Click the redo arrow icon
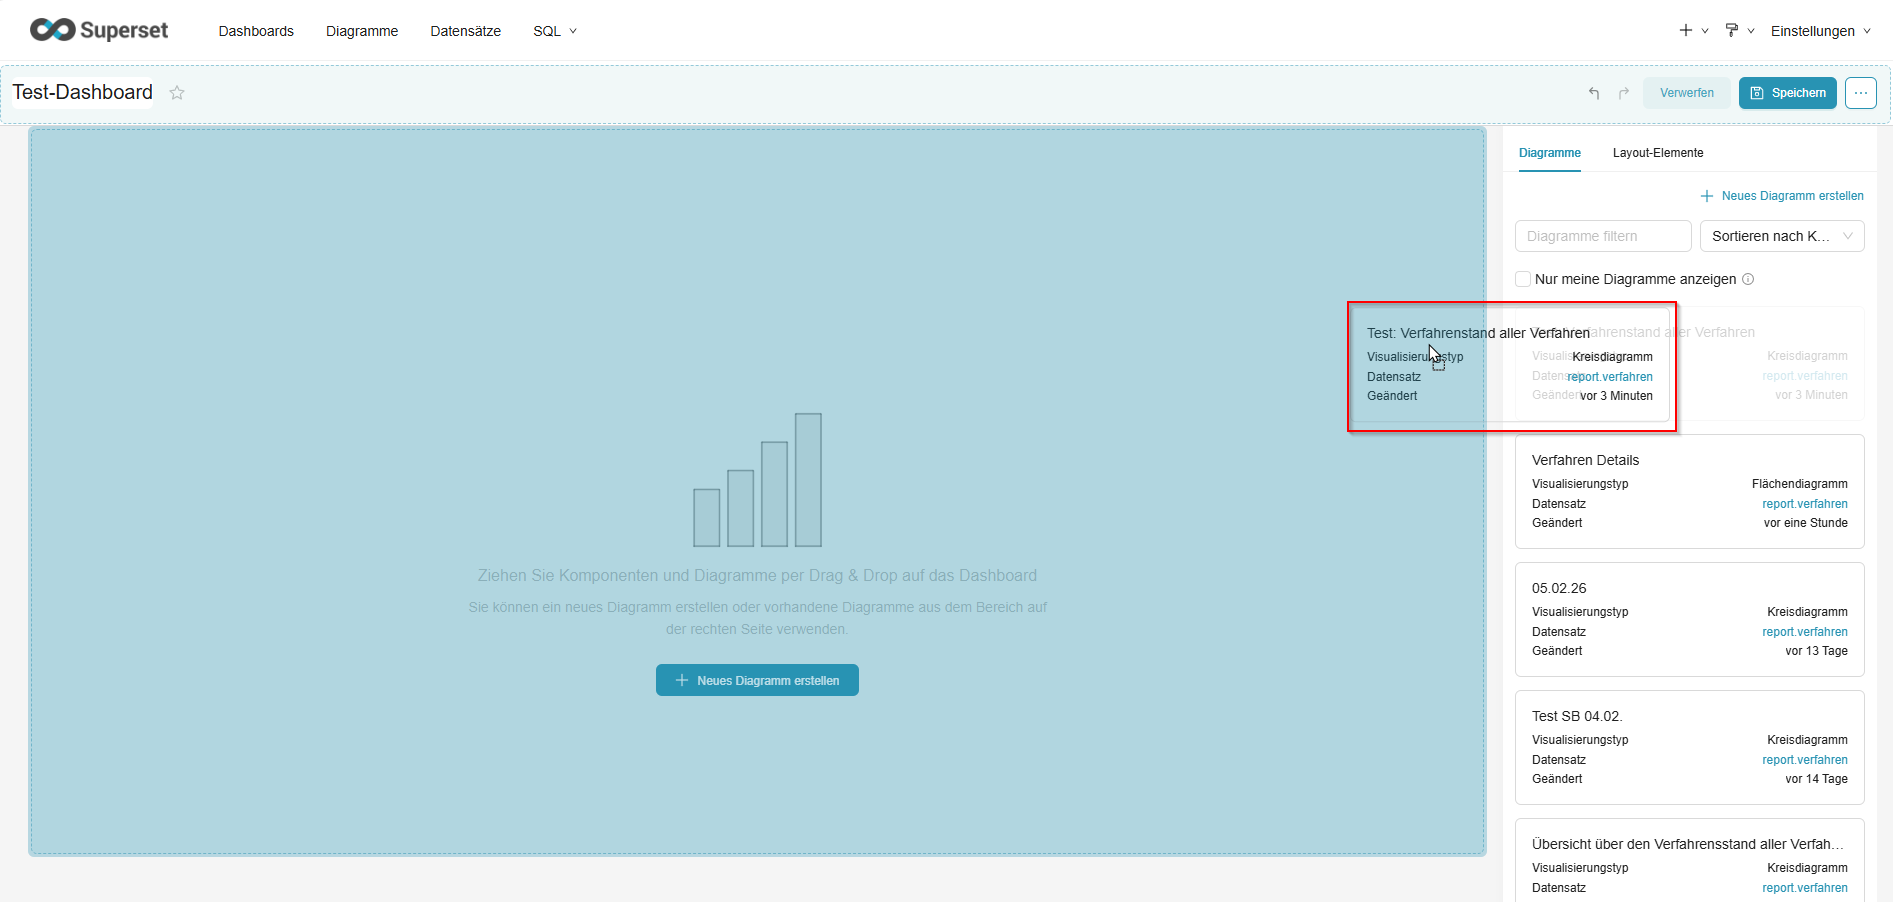 pyautogui.click(x=1624, y=93)
